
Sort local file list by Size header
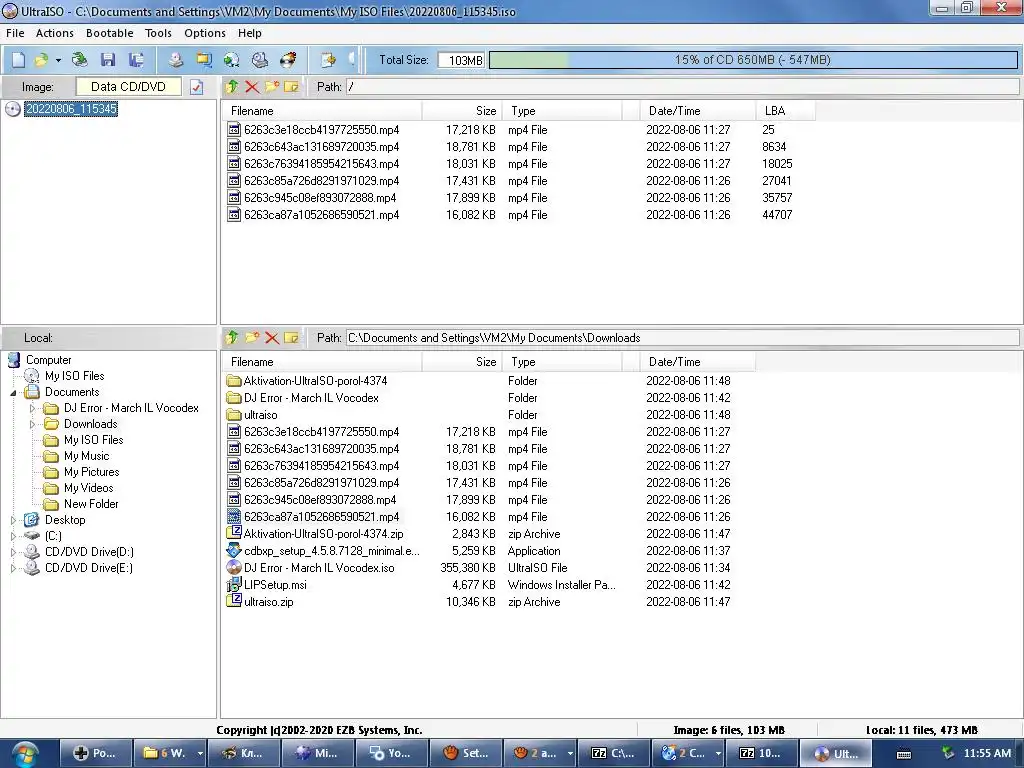(x=462, y=362)
